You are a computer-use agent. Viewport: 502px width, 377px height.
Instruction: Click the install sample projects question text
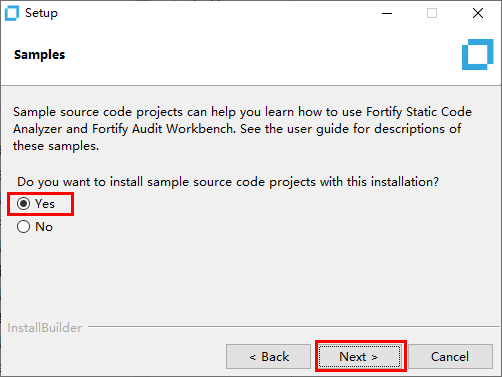click(x=228, y=182)
